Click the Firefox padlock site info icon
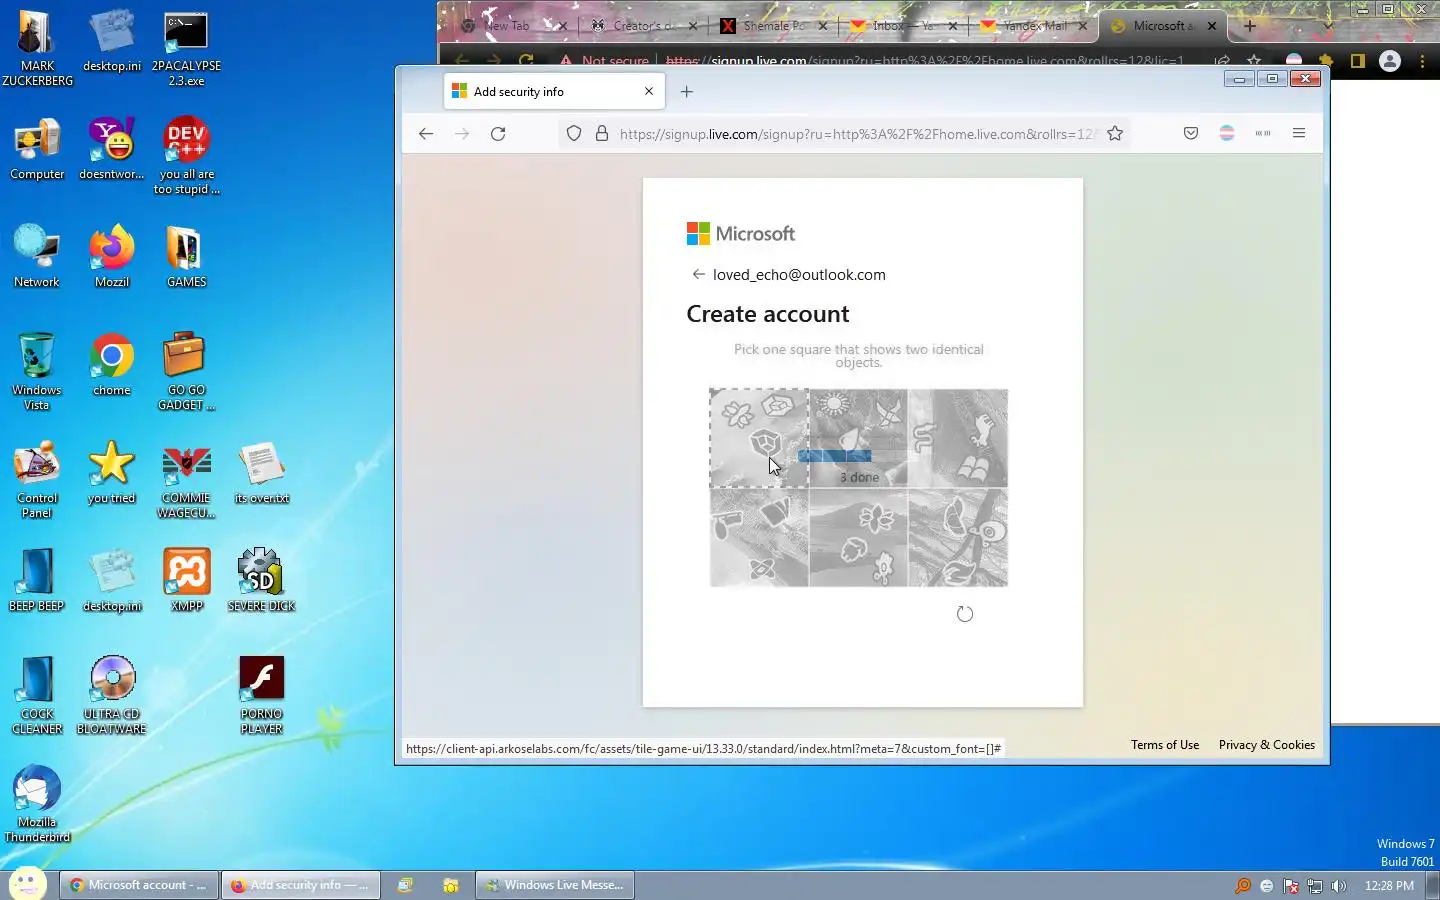This screenshot has width=1440, height=900. pos(602,133)
